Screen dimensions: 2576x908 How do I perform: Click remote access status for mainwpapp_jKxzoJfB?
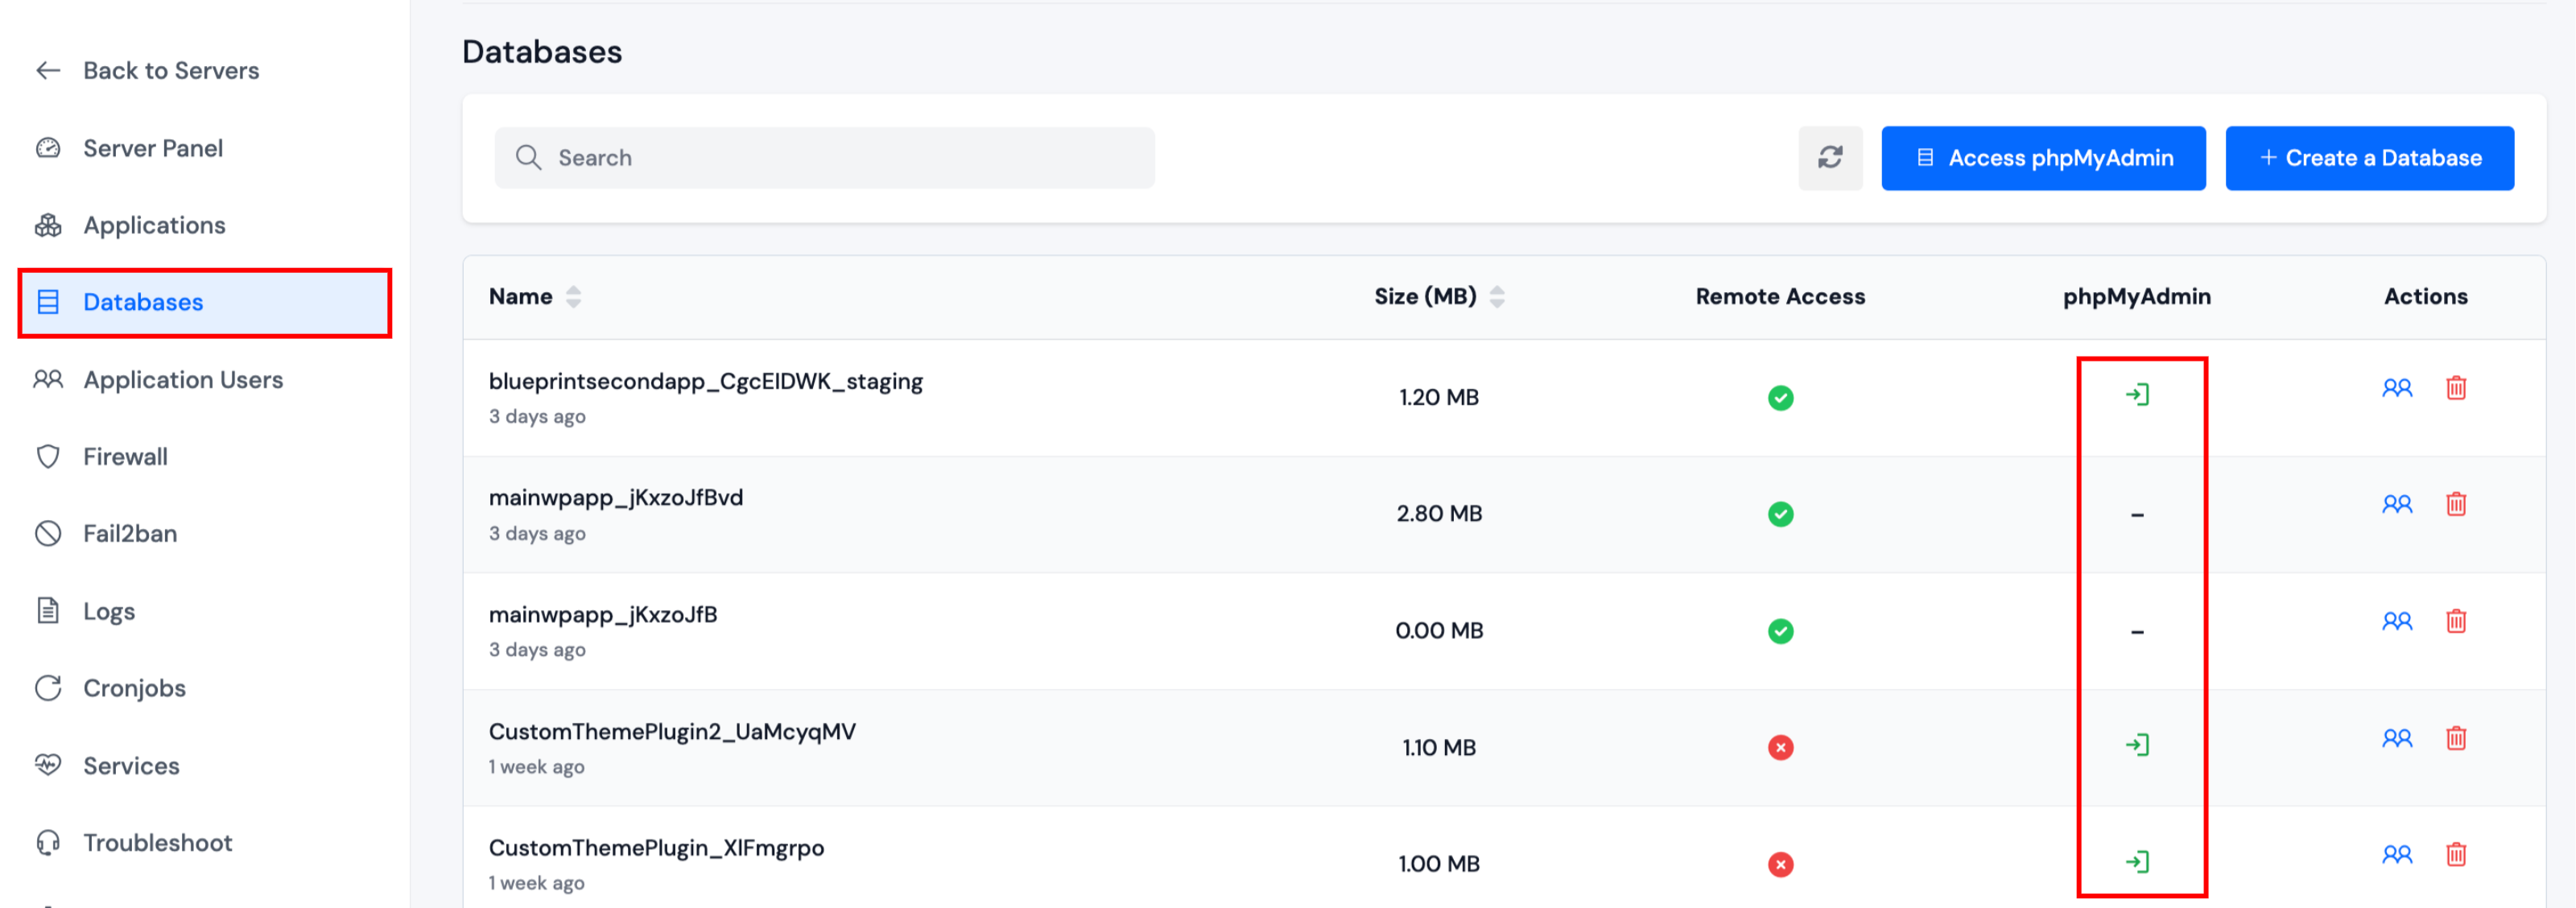[1780, 631]
